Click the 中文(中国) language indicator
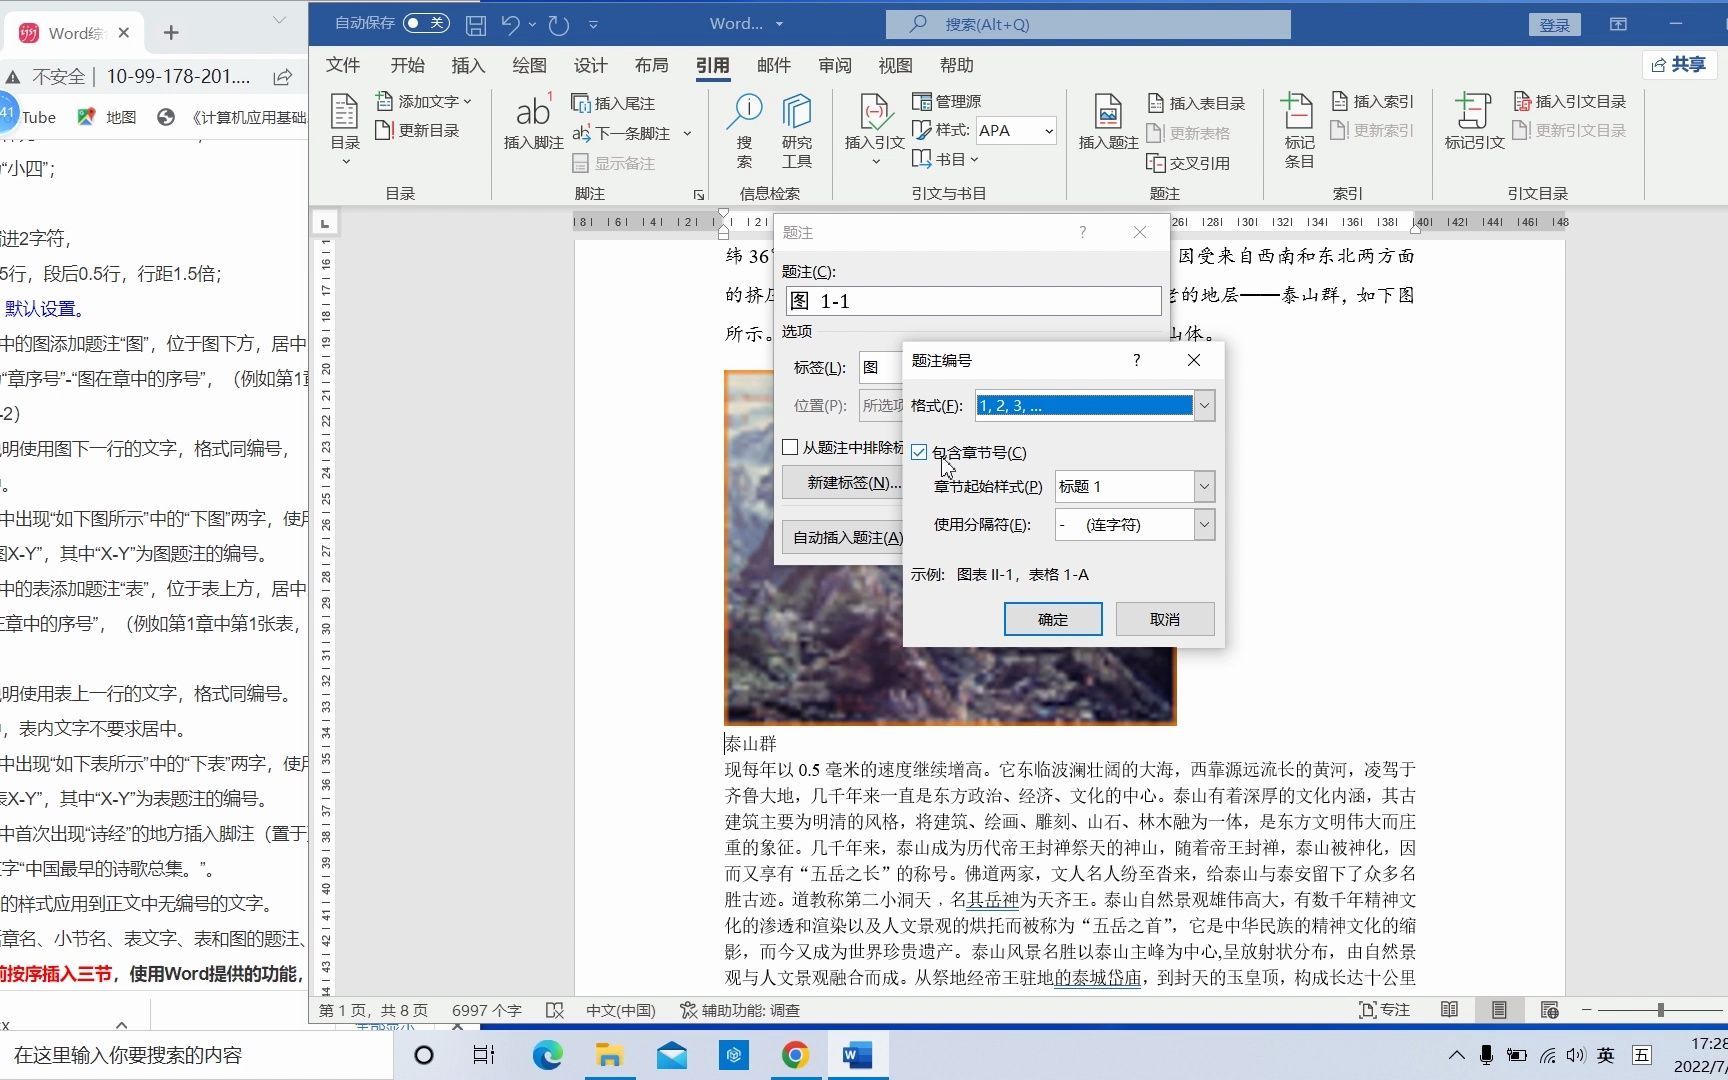Viewport: 1728px width, 1080px height. [620, 1010]
